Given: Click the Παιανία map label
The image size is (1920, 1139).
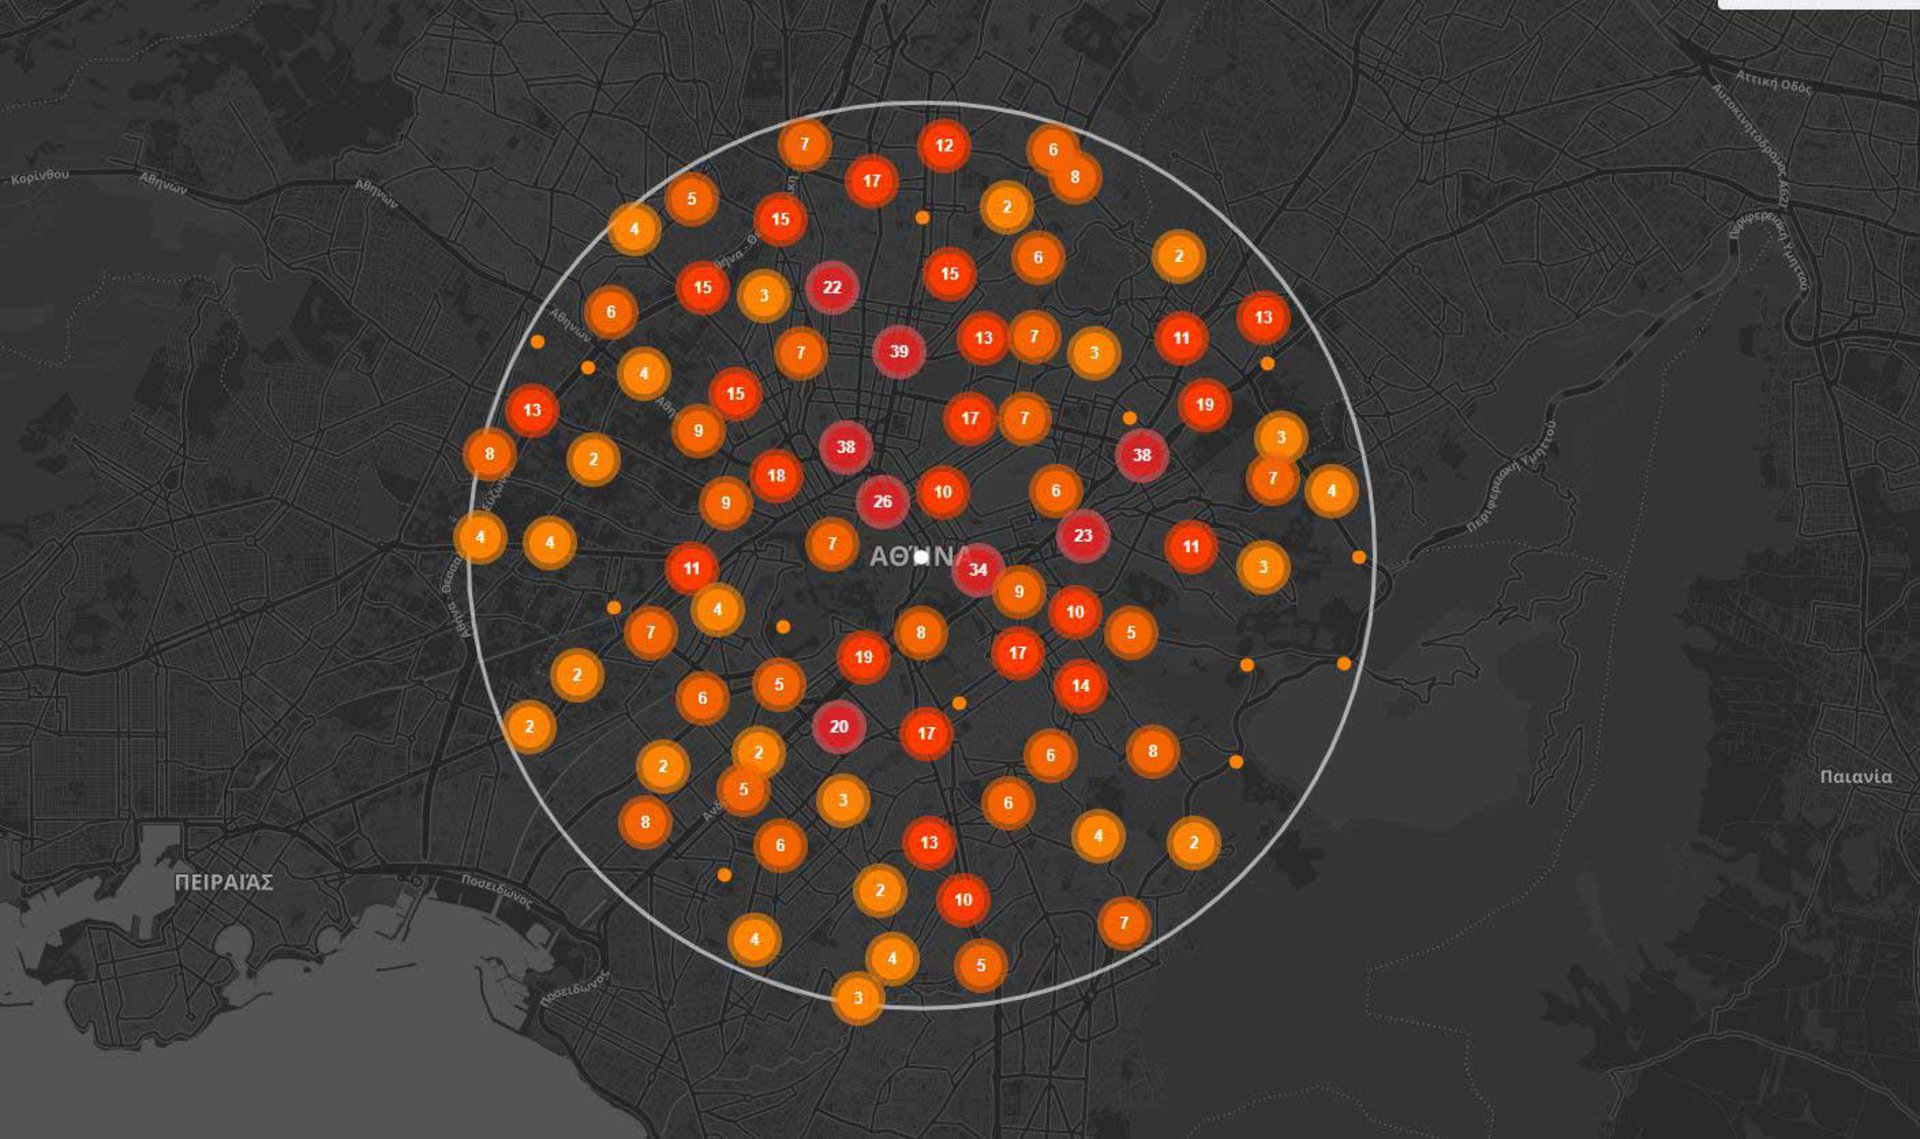Looking at the screenshot, I should (1856, 776).
